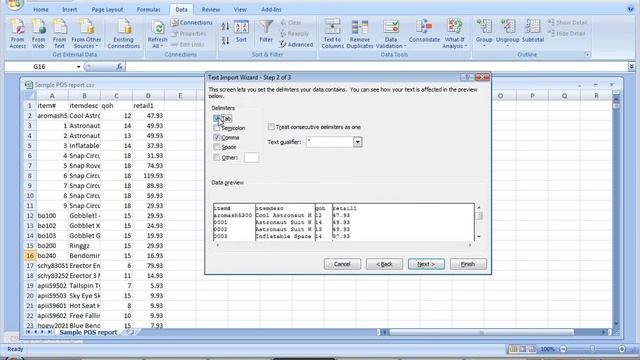Image resolution: width=640 pixels, height=360 pixels.
Task: Click the Ungroup outline icon
Action: 507,33
